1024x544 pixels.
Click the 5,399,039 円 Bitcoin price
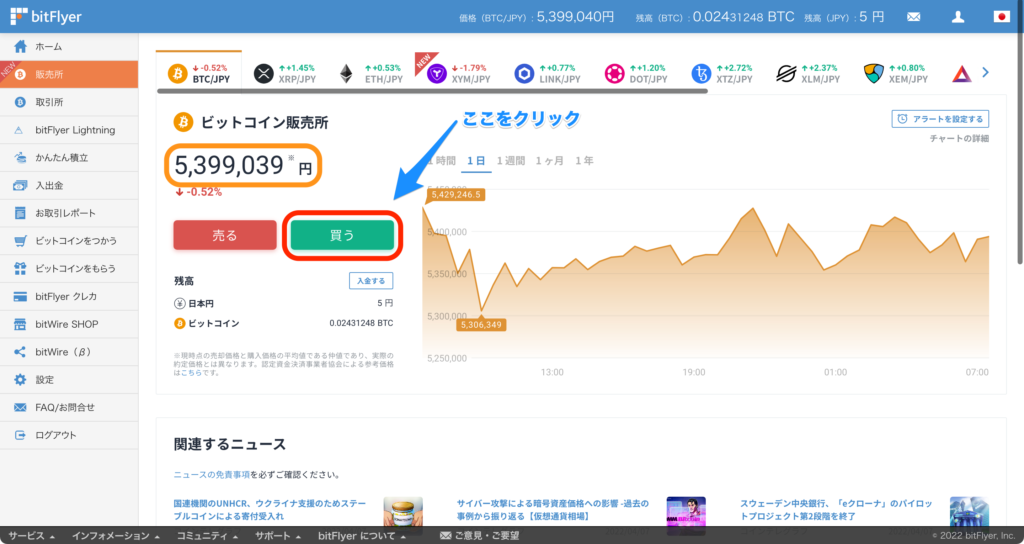coord(243,166)
